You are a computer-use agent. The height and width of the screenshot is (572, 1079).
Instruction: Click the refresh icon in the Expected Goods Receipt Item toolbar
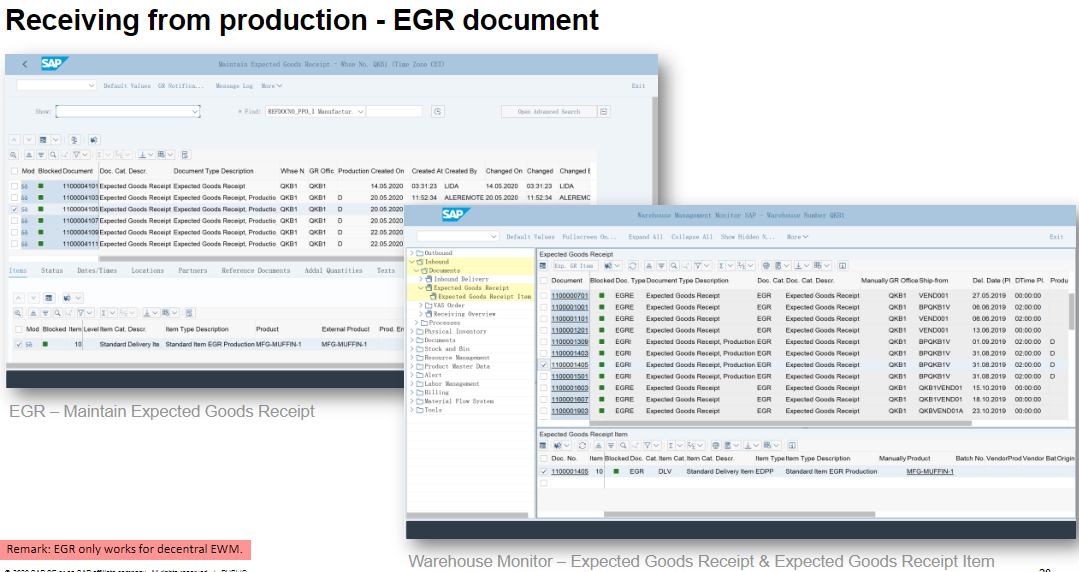pyautogui.click(x=583, y=445)
